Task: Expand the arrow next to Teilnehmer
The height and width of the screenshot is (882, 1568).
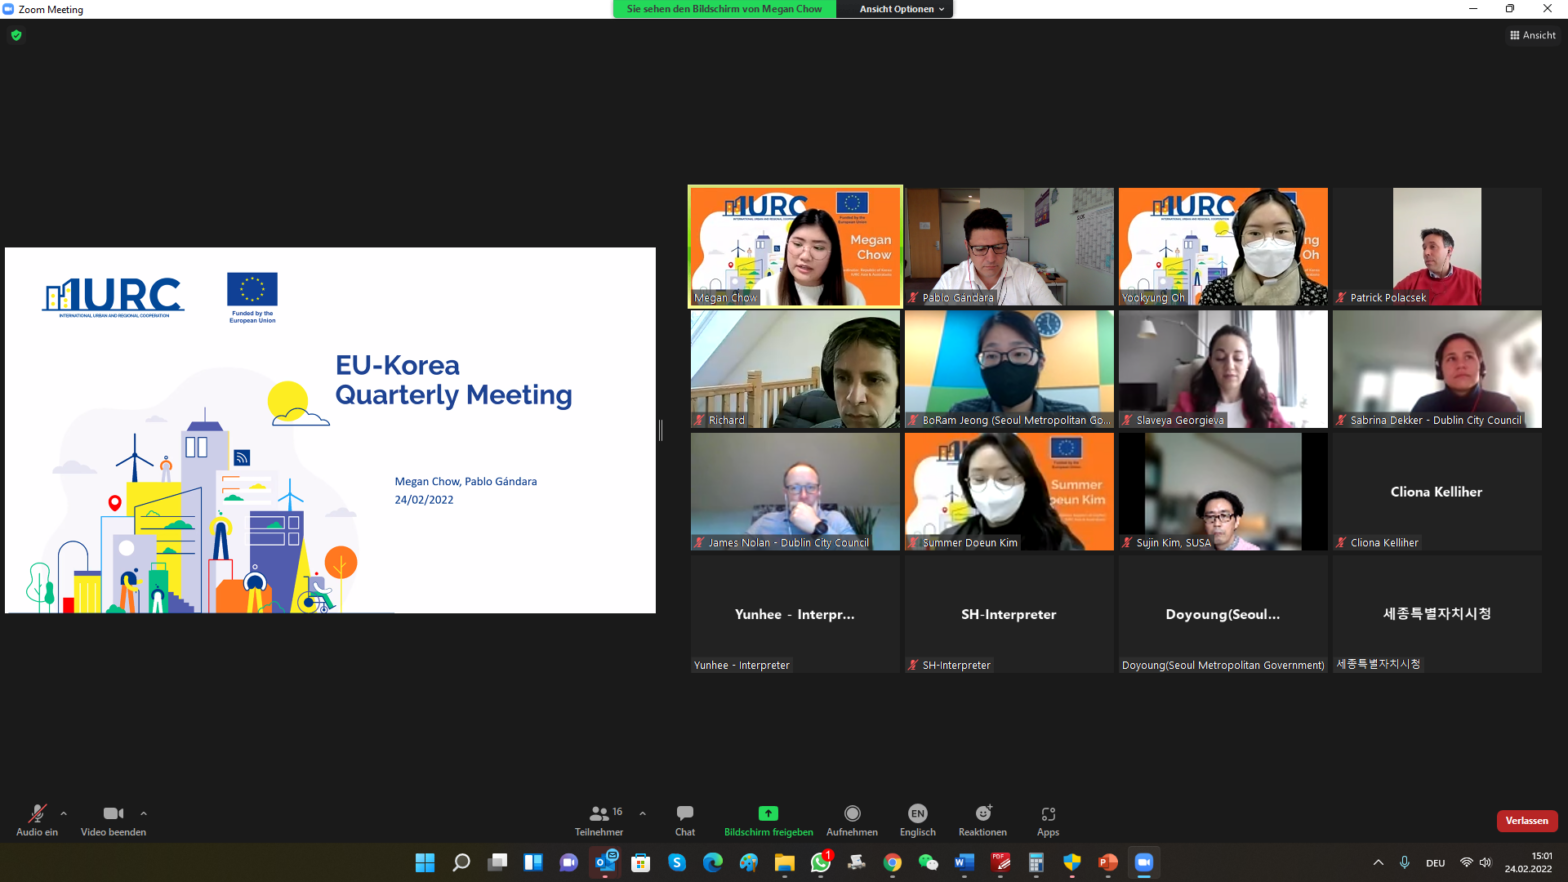Action: coord(642,813)
